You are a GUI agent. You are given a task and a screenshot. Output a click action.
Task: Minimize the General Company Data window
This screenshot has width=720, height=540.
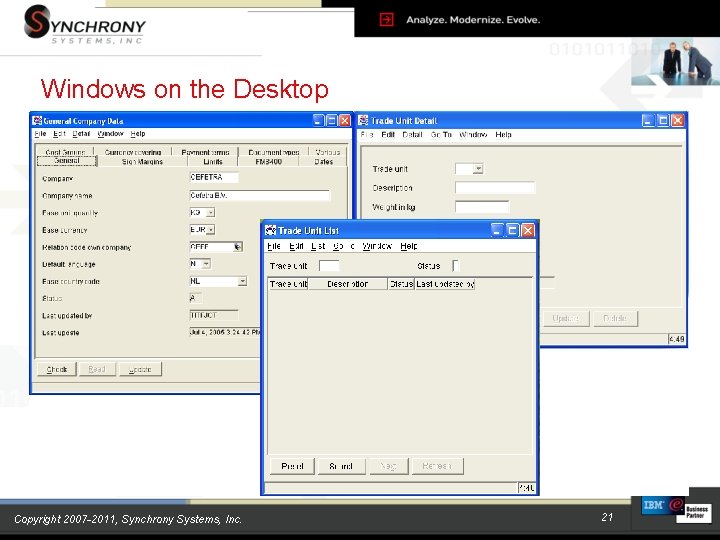pyautogui.click(x=319, y=121)
